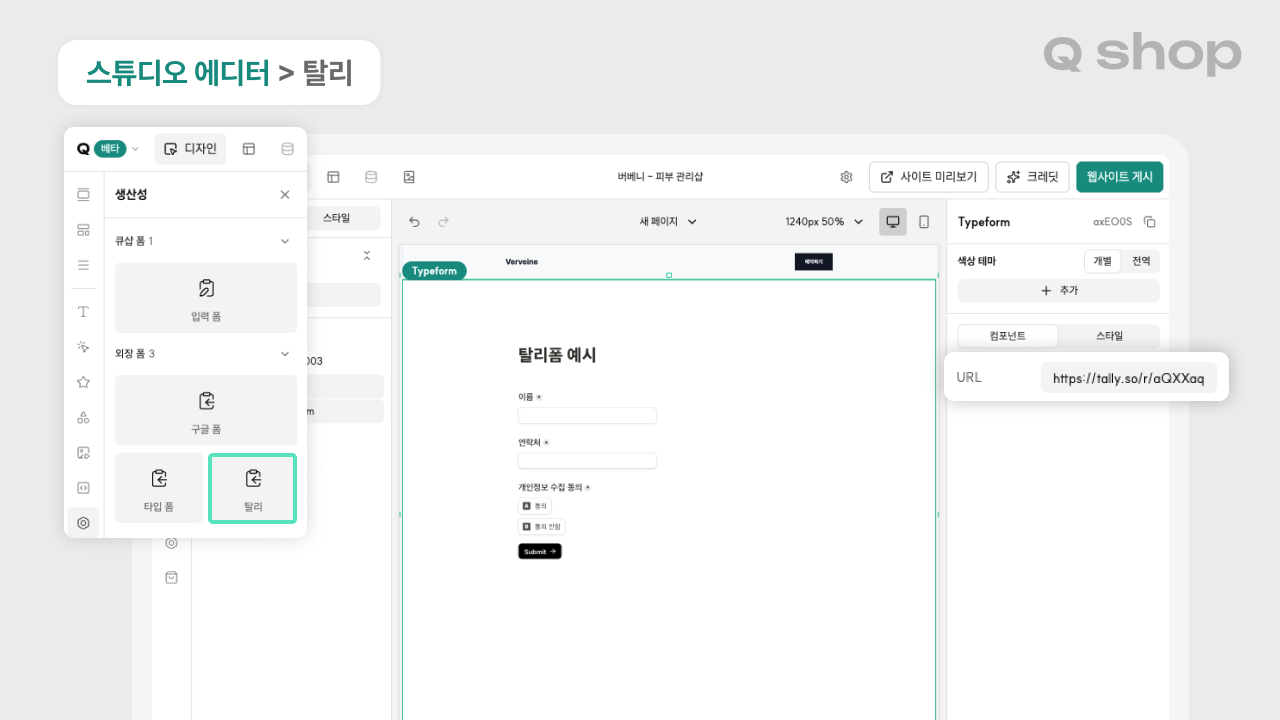Image resolution: width=1280 pixels, height=720 pixels.
Task: Select 개별 color theme scope
Action: click(1102, 261)
